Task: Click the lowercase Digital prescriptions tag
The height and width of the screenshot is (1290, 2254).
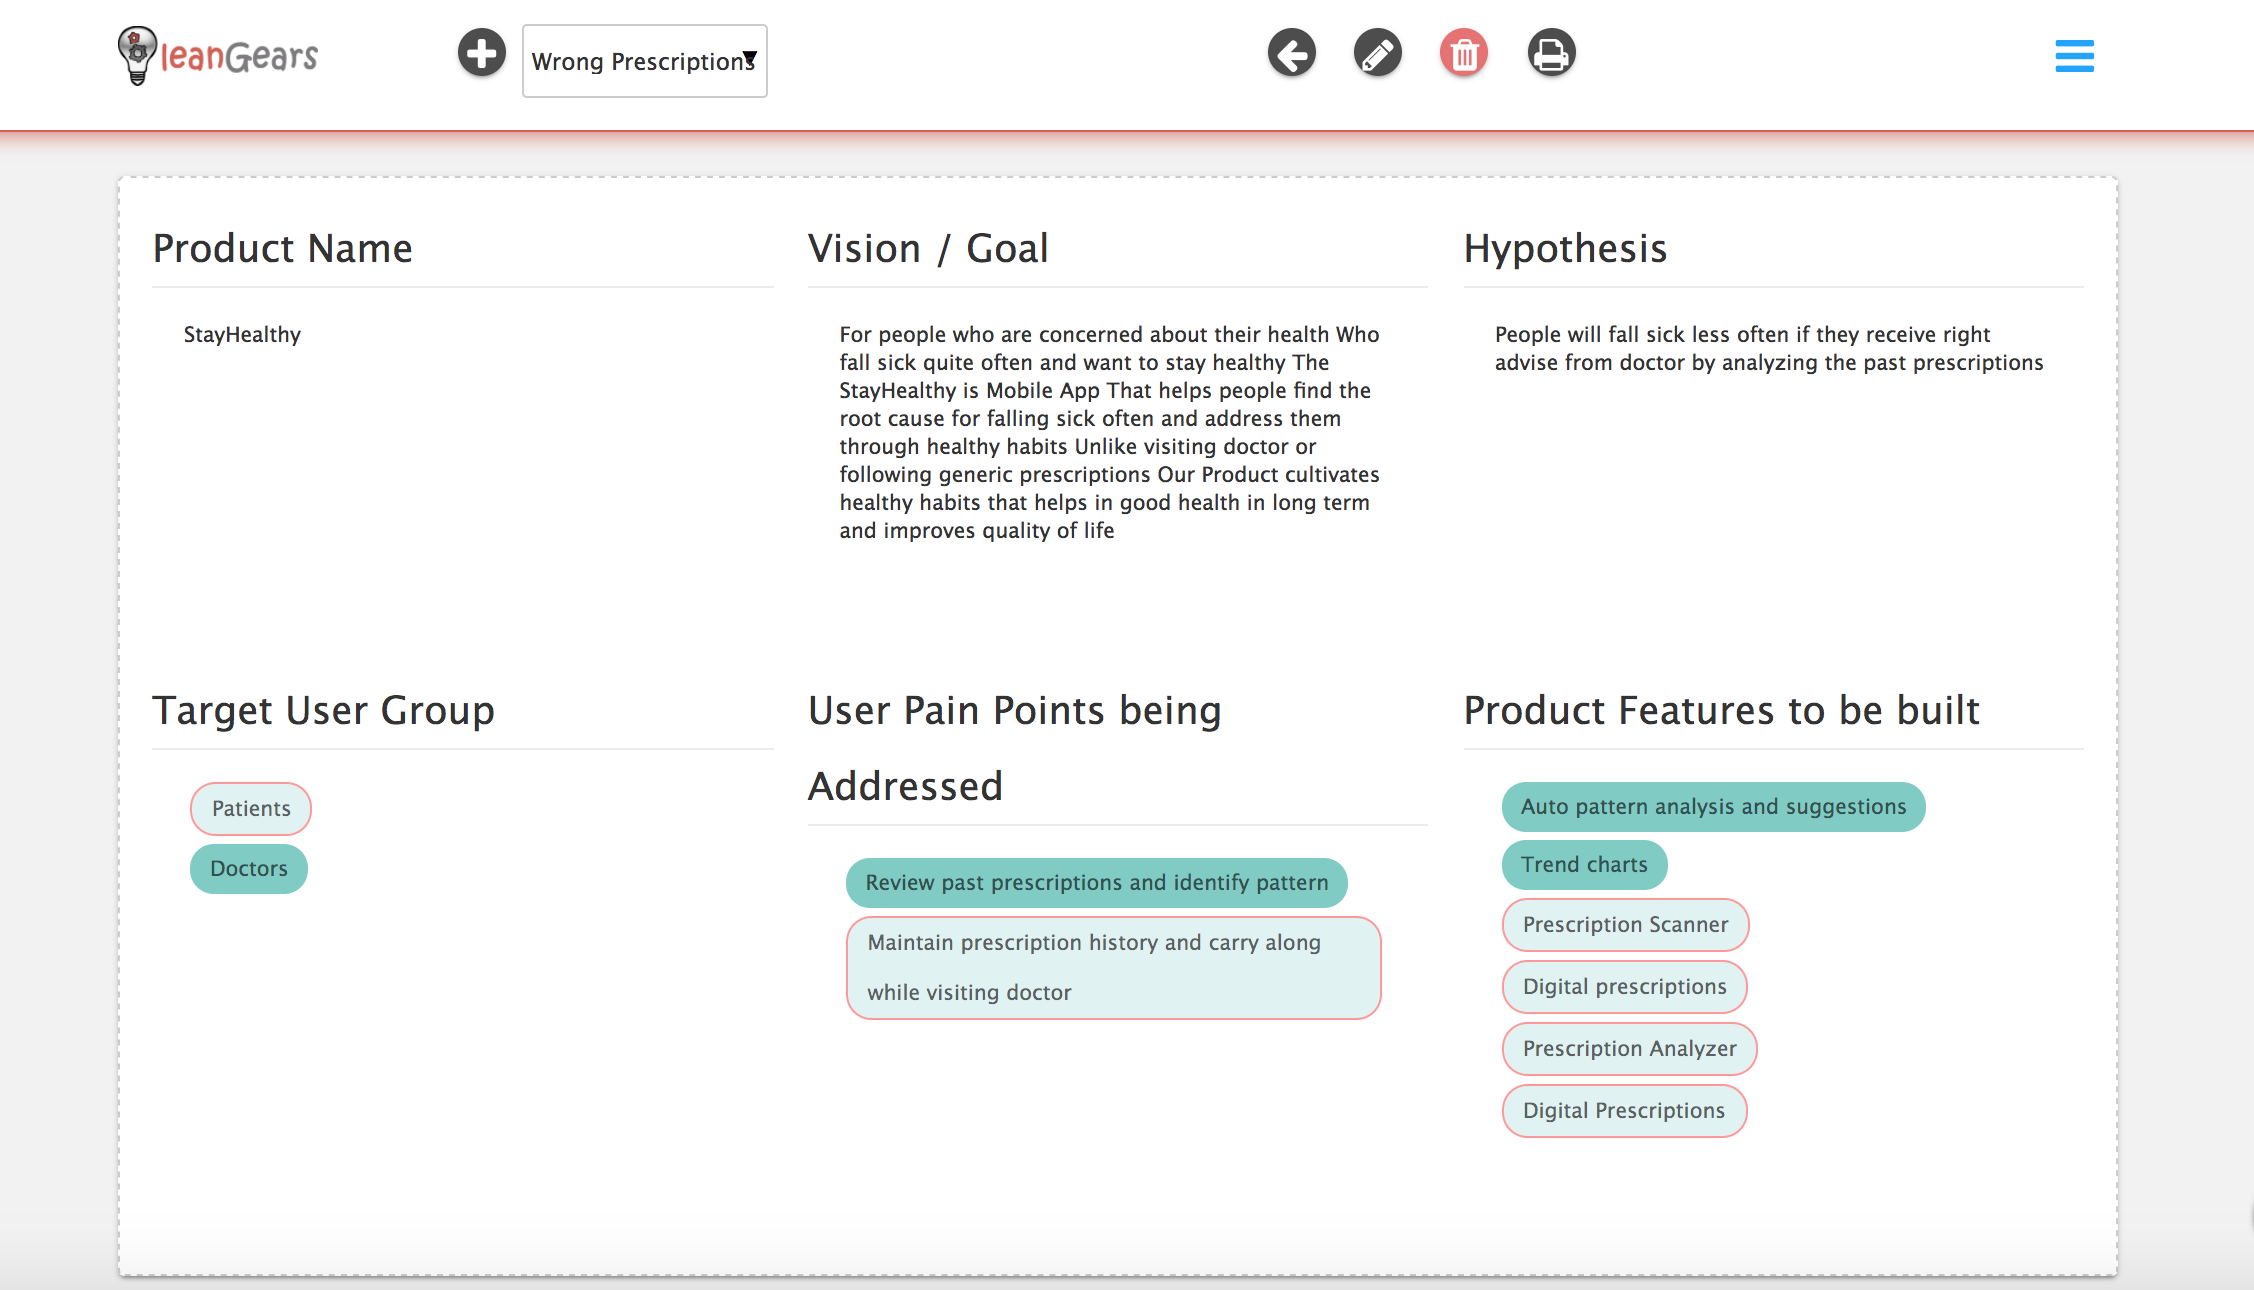Action: [1624, 986]
